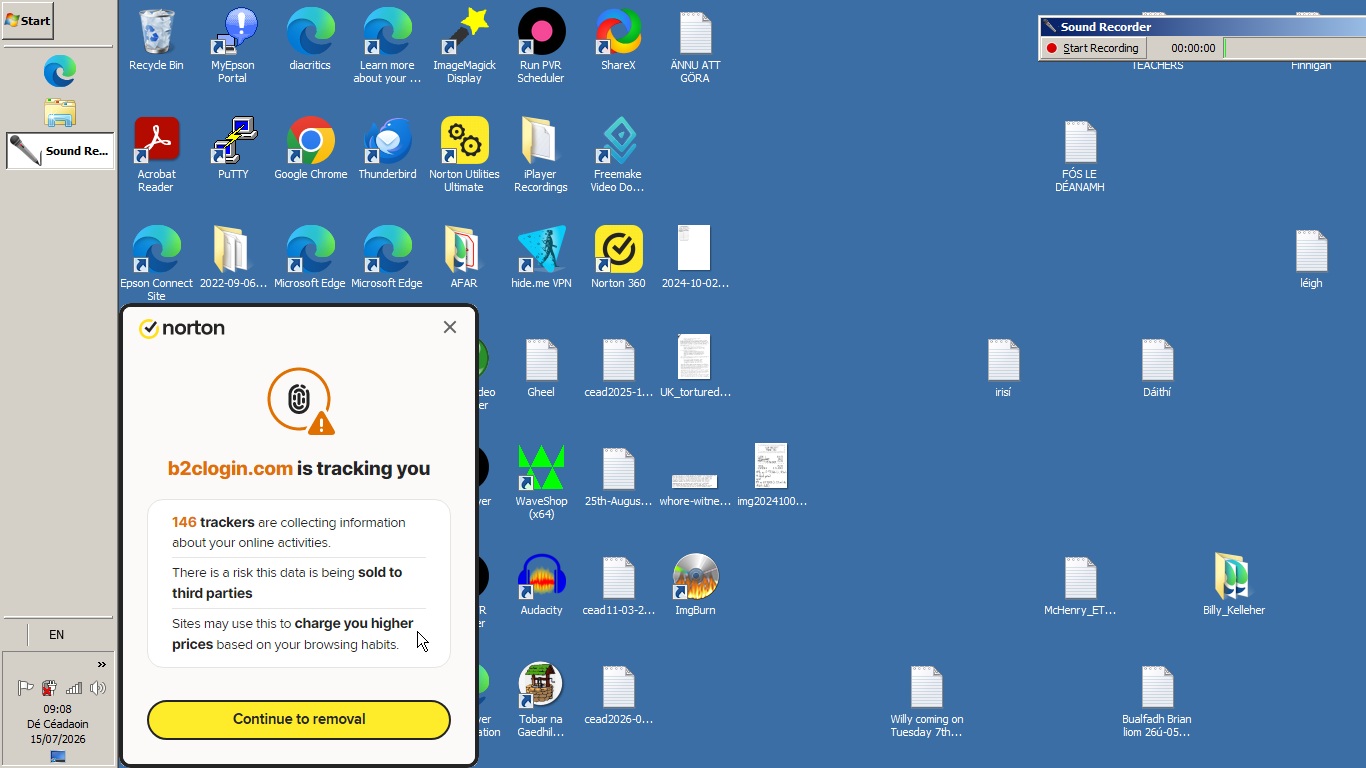This screenshot has width=1366, height=768.
Task: Click the '146 trackers' text
Action: [x=214, y=522]
